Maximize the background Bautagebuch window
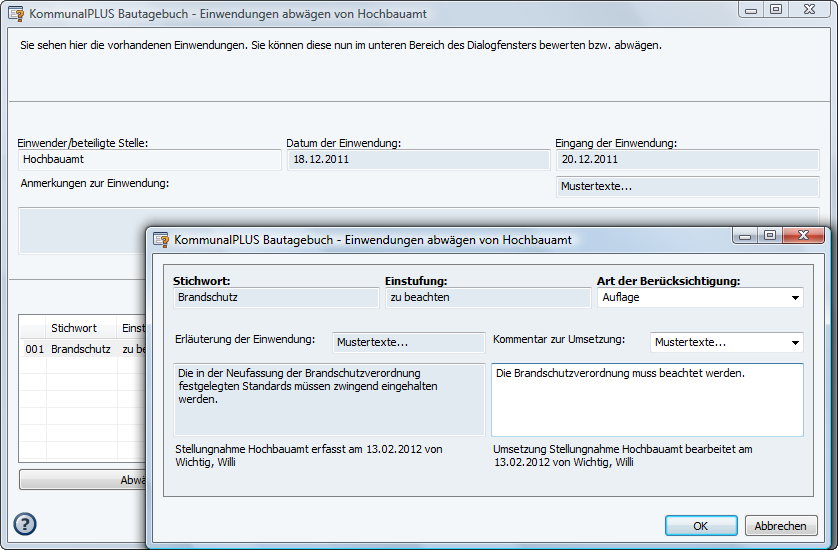Screen dimensions: 838x550 pos(775,9)
